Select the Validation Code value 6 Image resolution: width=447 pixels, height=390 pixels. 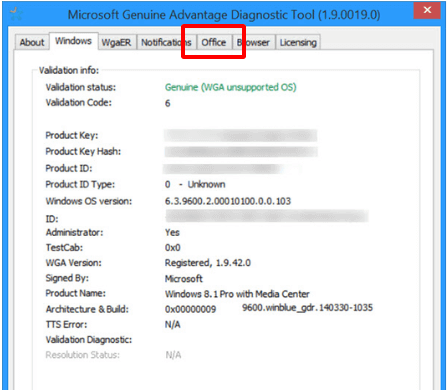coord(168,103)
